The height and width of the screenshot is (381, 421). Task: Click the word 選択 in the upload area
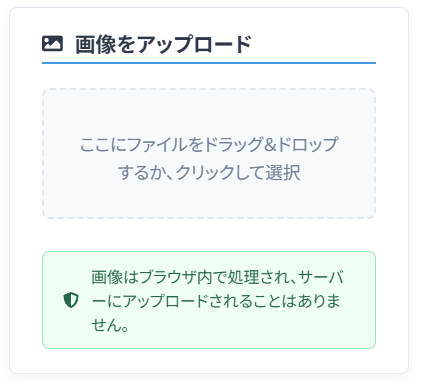pyautogui.click(x=283, y=172)
